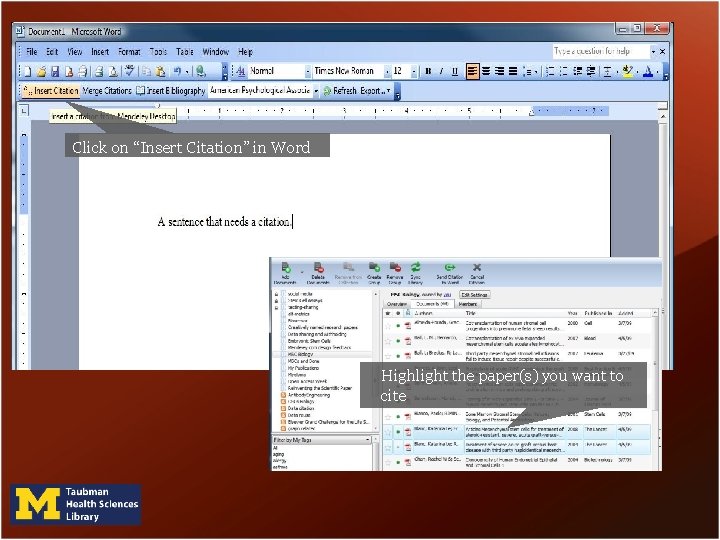
Task: Star the Stem Cells journal paper row
Action: pos(388,417)
